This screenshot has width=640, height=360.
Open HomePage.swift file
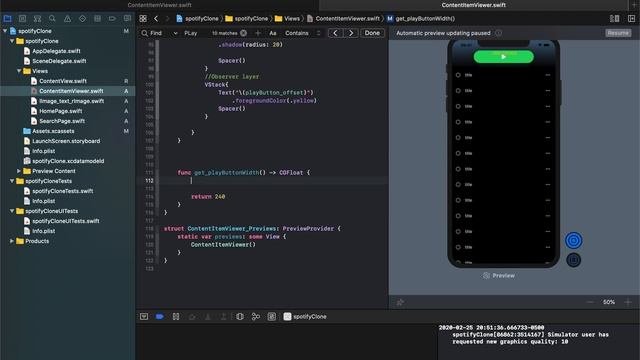point(60,111)
